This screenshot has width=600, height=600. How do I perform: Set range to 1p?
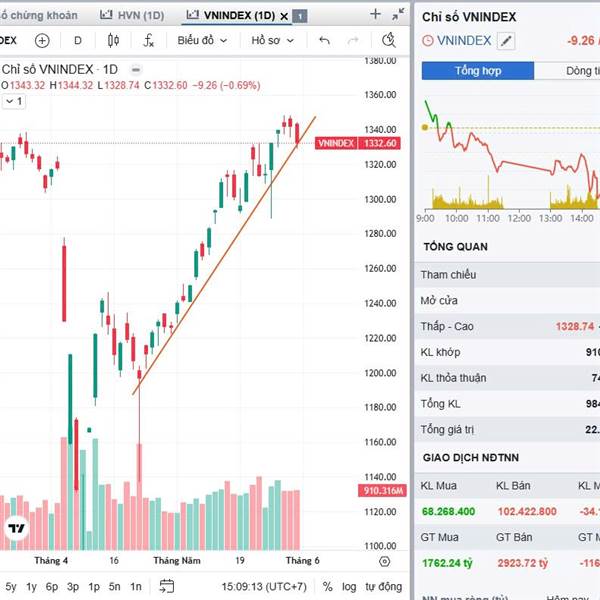(94, 587)
